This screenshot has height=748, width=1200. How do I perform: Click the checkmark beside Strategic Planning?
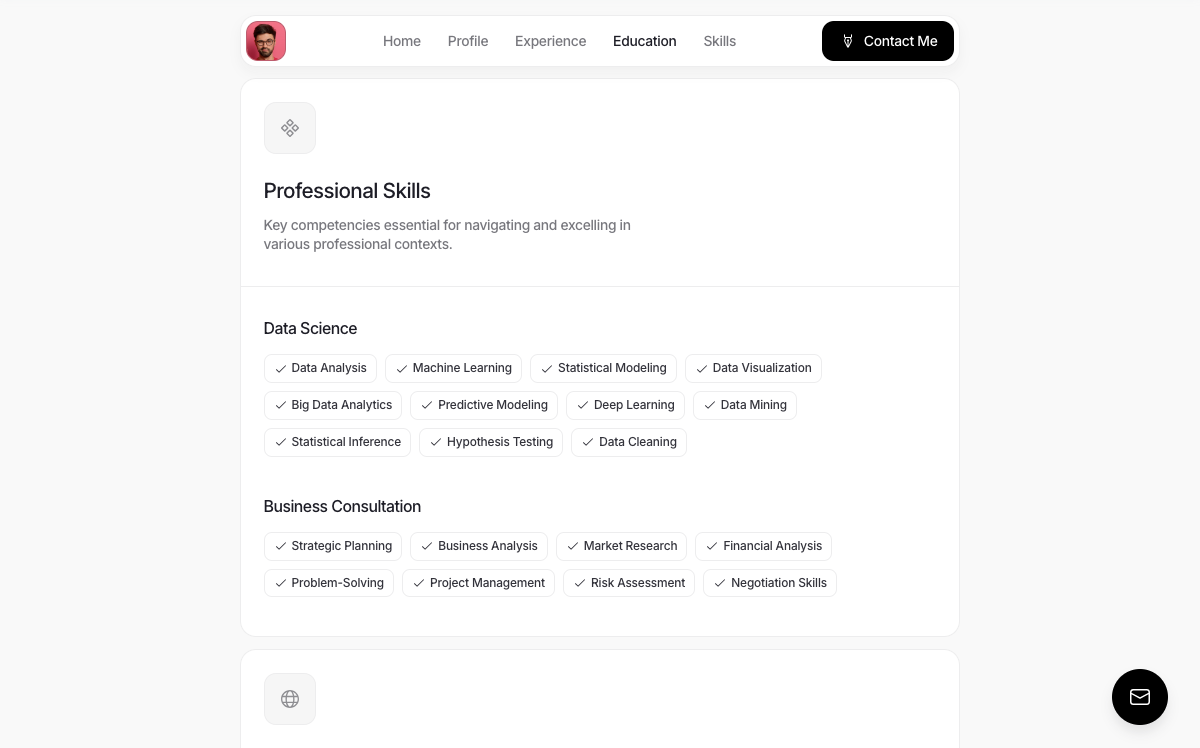coord(281,547)
